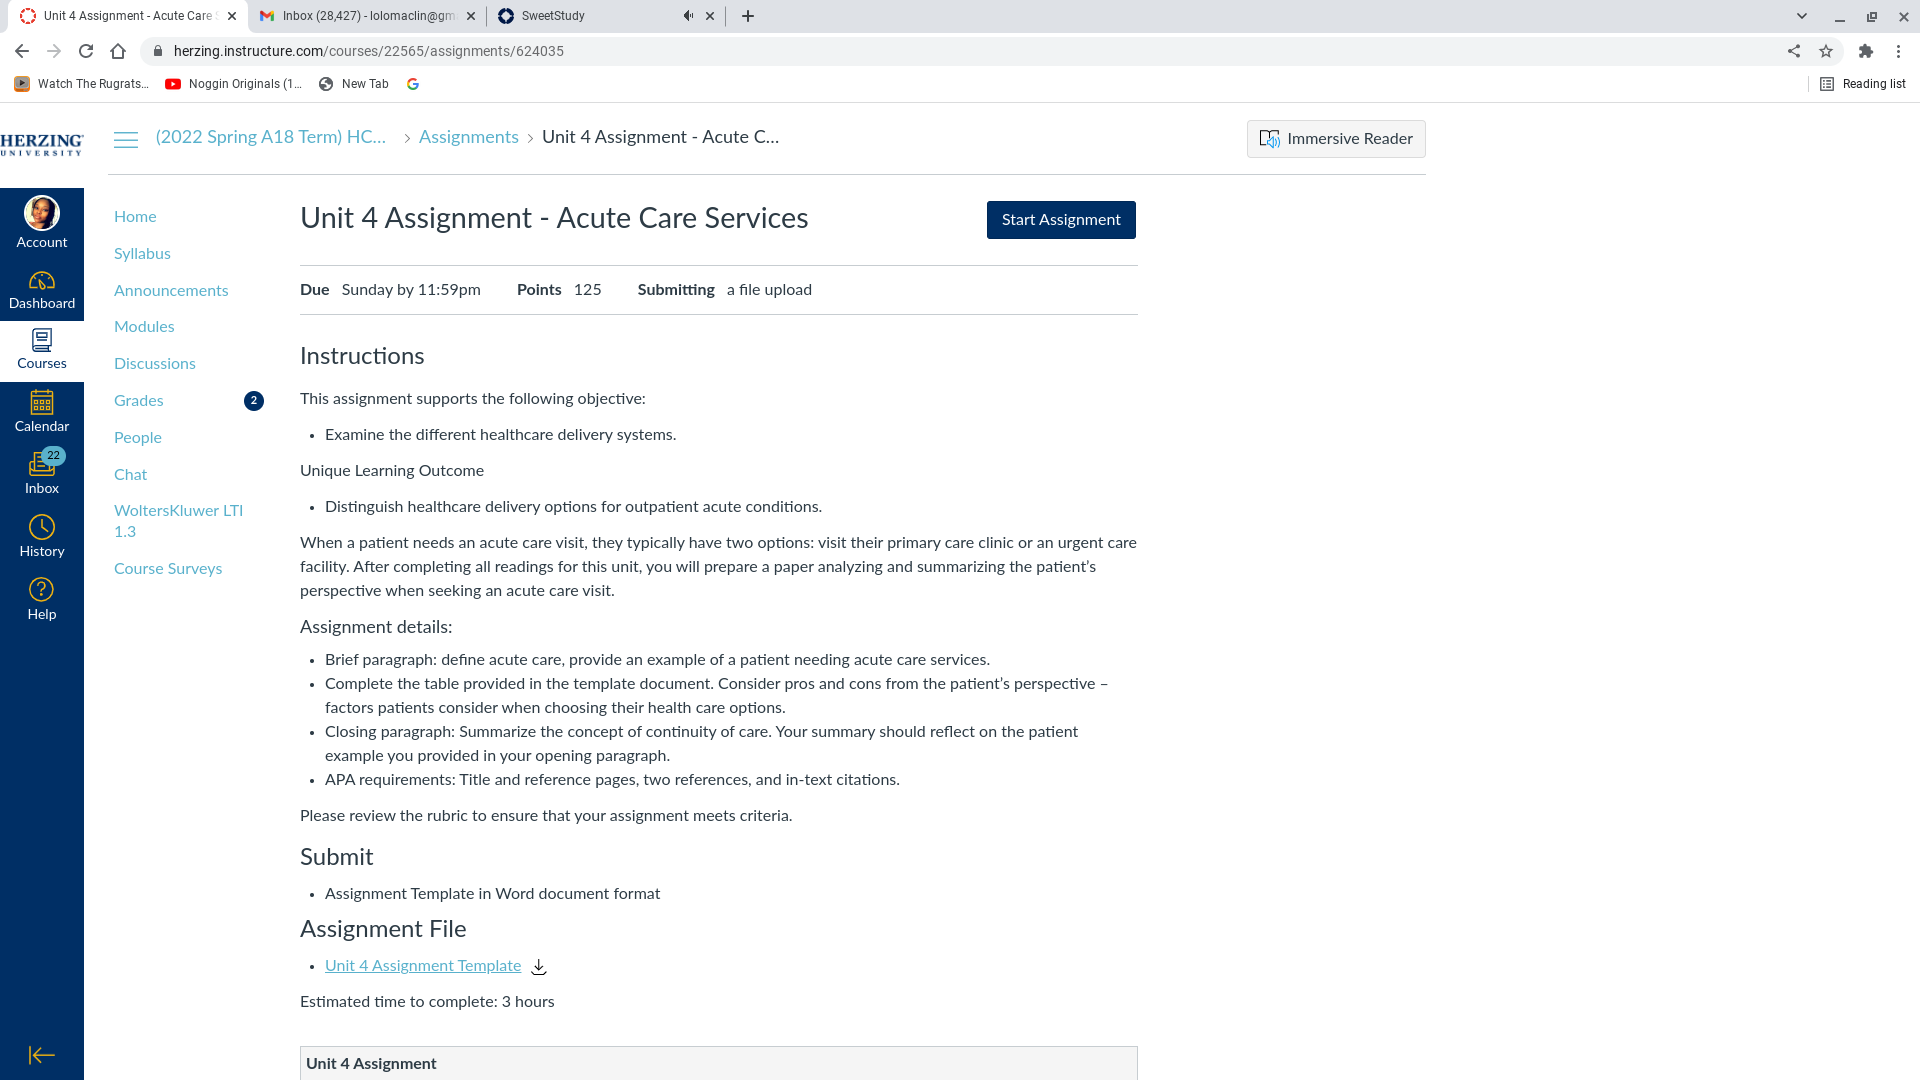Open WoltersKluwer LTI 1.3 link

point(179,521)
